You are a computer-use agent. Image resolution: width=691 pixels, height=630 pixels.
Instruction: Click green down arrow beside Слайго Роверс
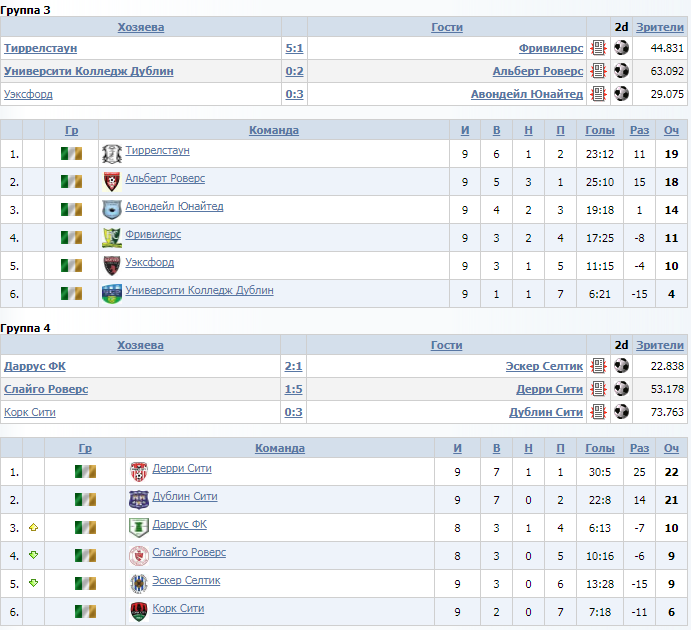pos(33,555)
